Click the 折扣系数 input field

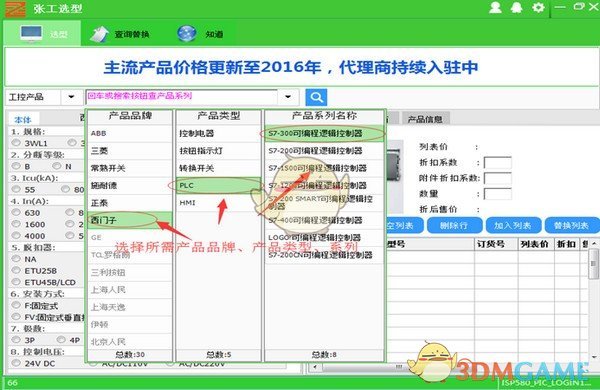tap(497, 163)
